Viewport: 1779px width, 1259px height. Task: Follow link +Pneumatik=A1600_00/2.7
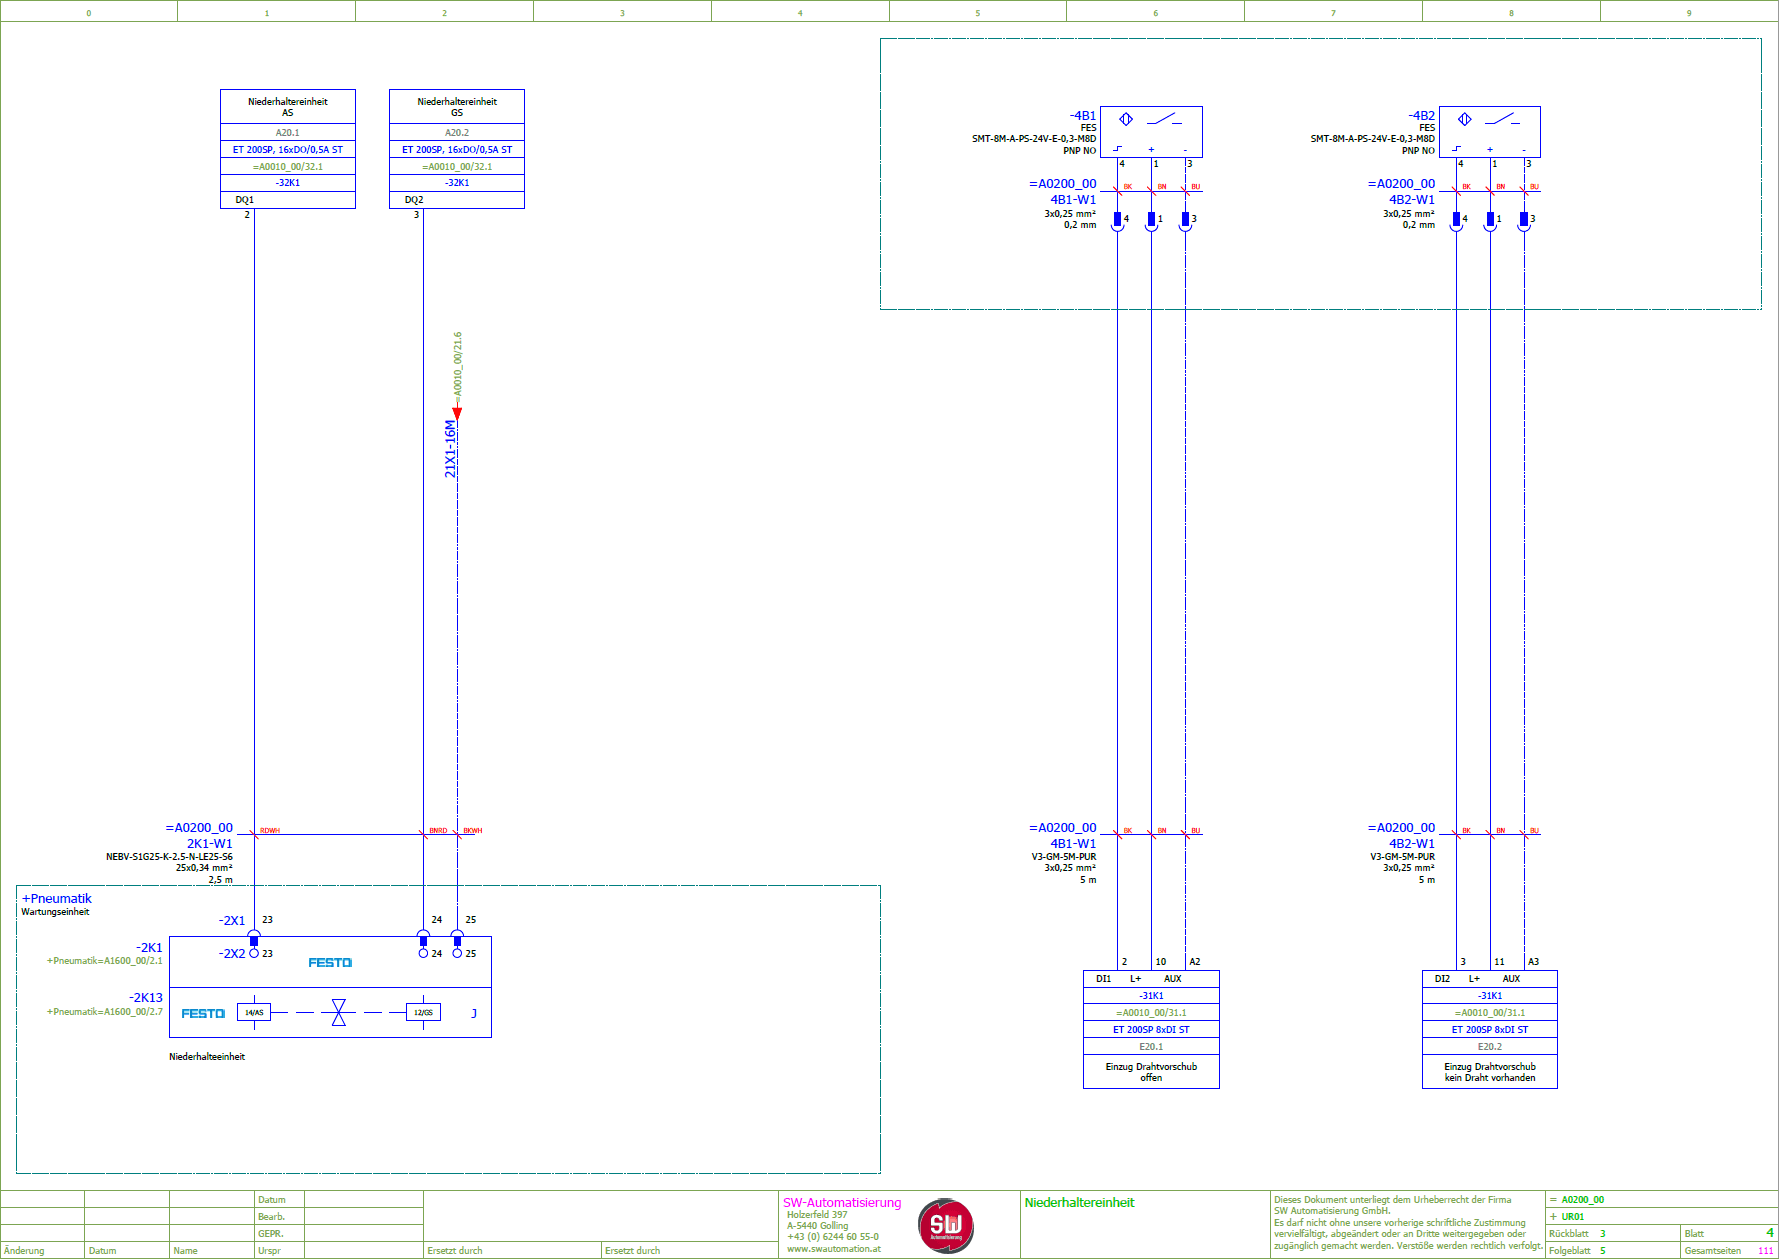[104, 1012]
